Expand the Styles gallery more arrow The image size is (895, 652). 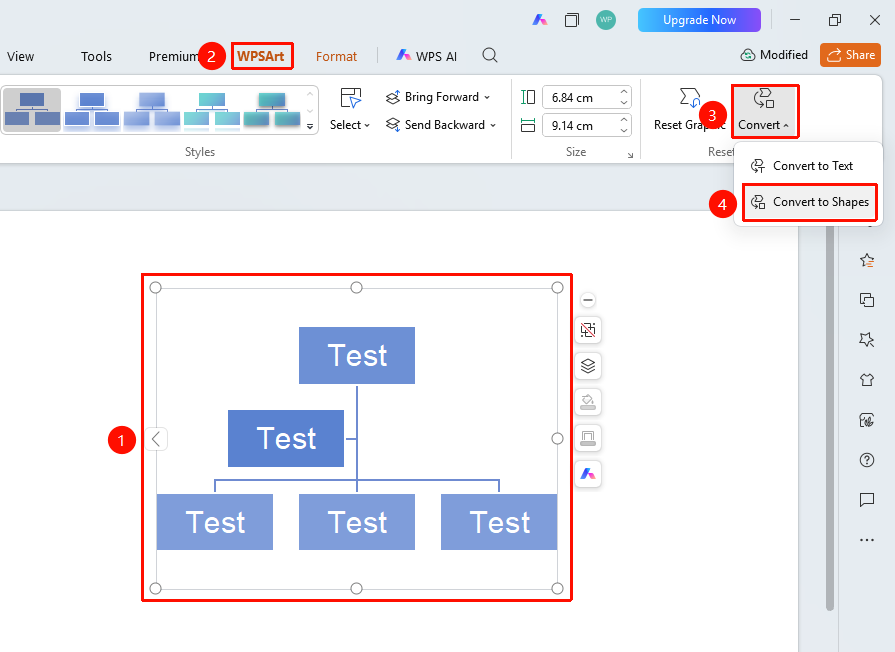coord(310,126)
